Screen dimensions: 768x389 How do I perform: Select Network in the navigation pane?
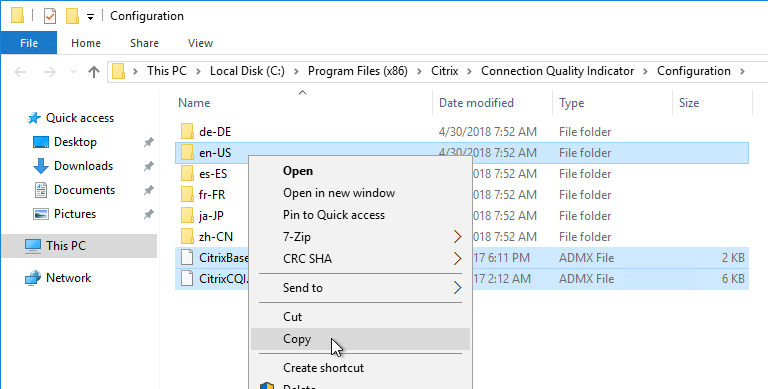[68, 278]
